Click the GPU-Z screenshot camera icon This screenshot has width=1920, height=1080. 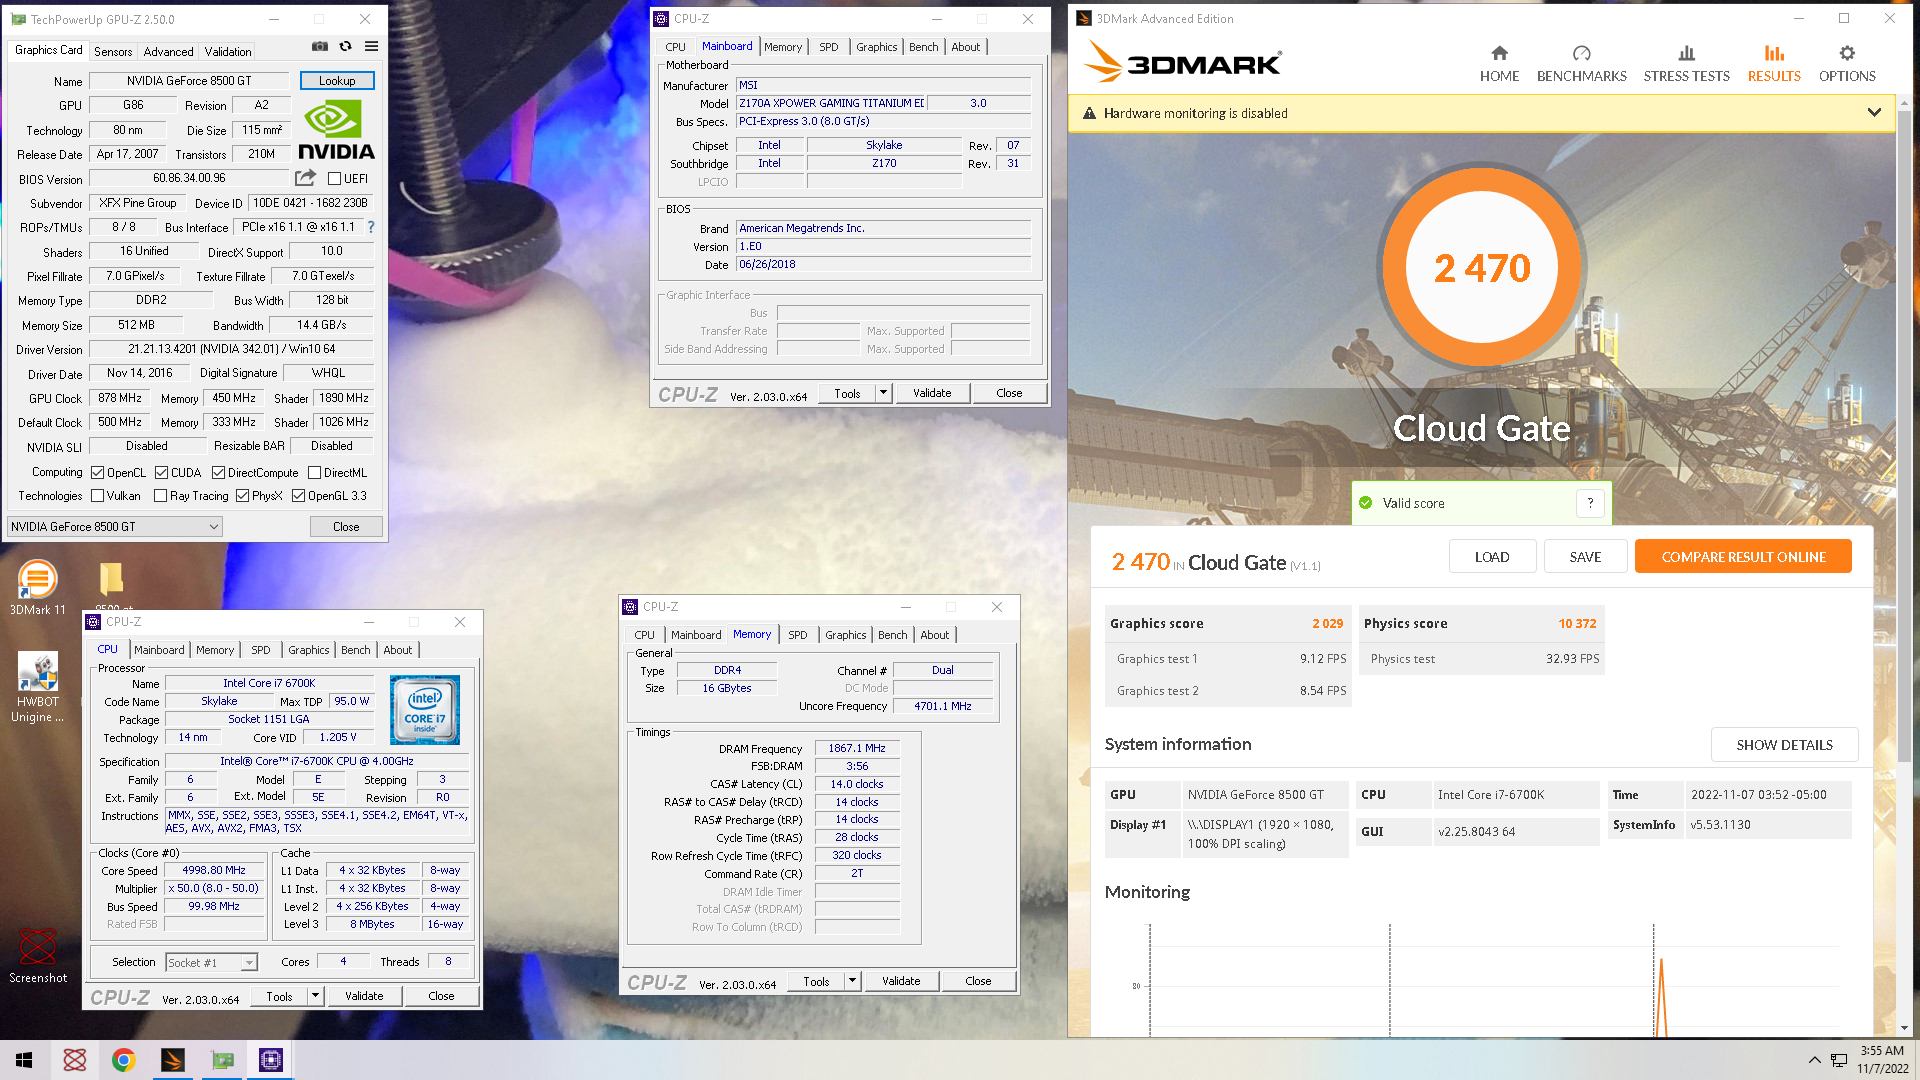coord(320,46)
